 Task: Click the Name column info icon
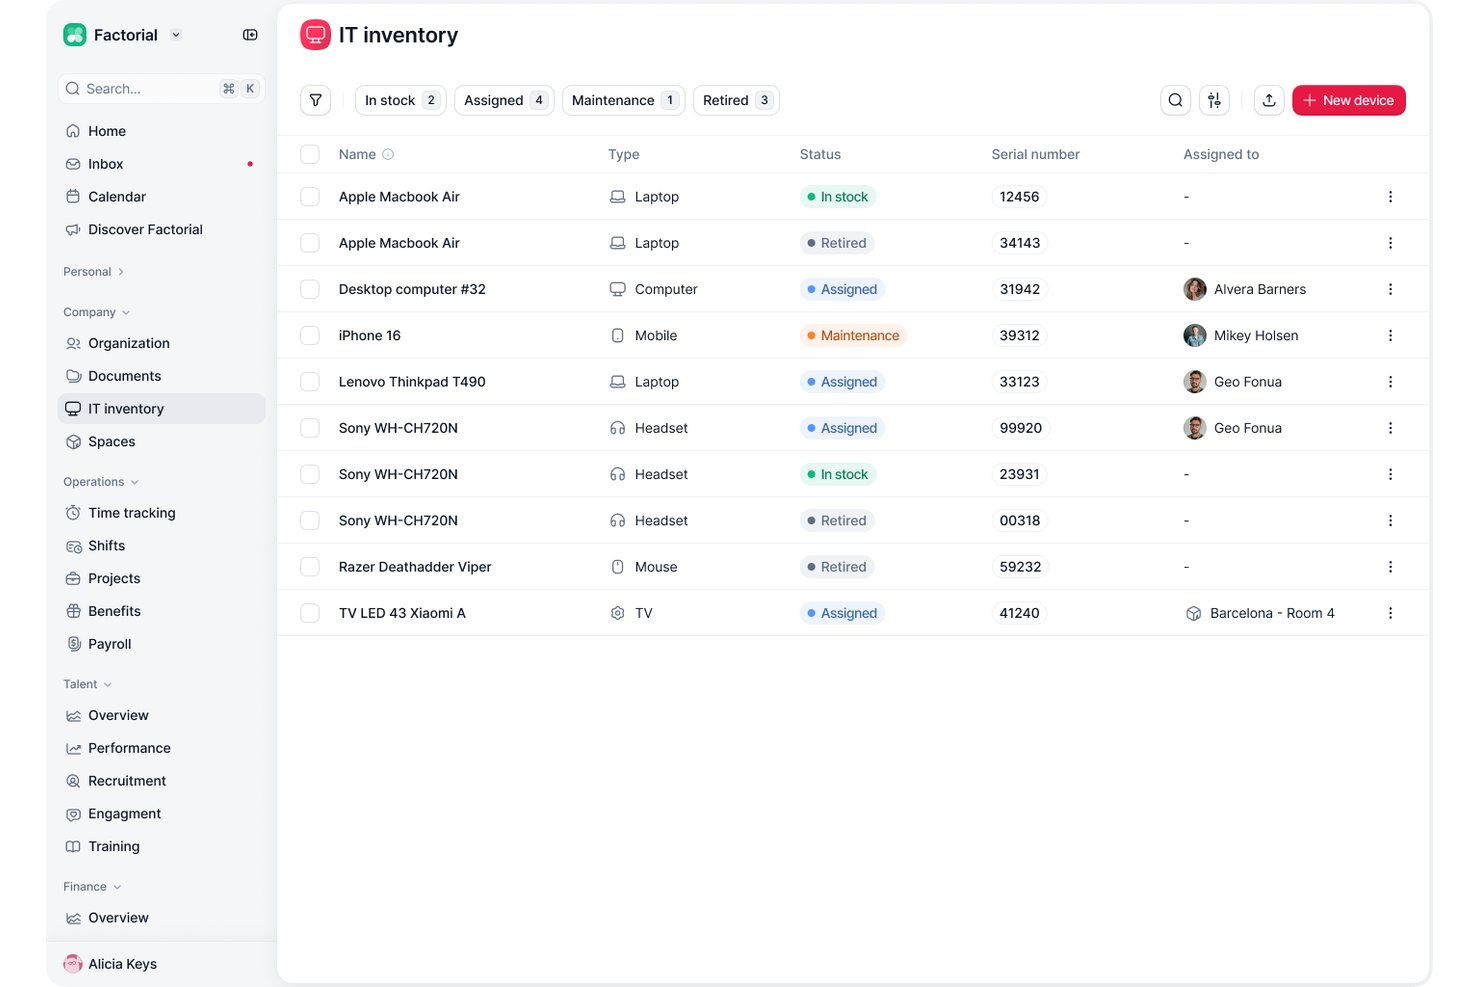point(388,154)
